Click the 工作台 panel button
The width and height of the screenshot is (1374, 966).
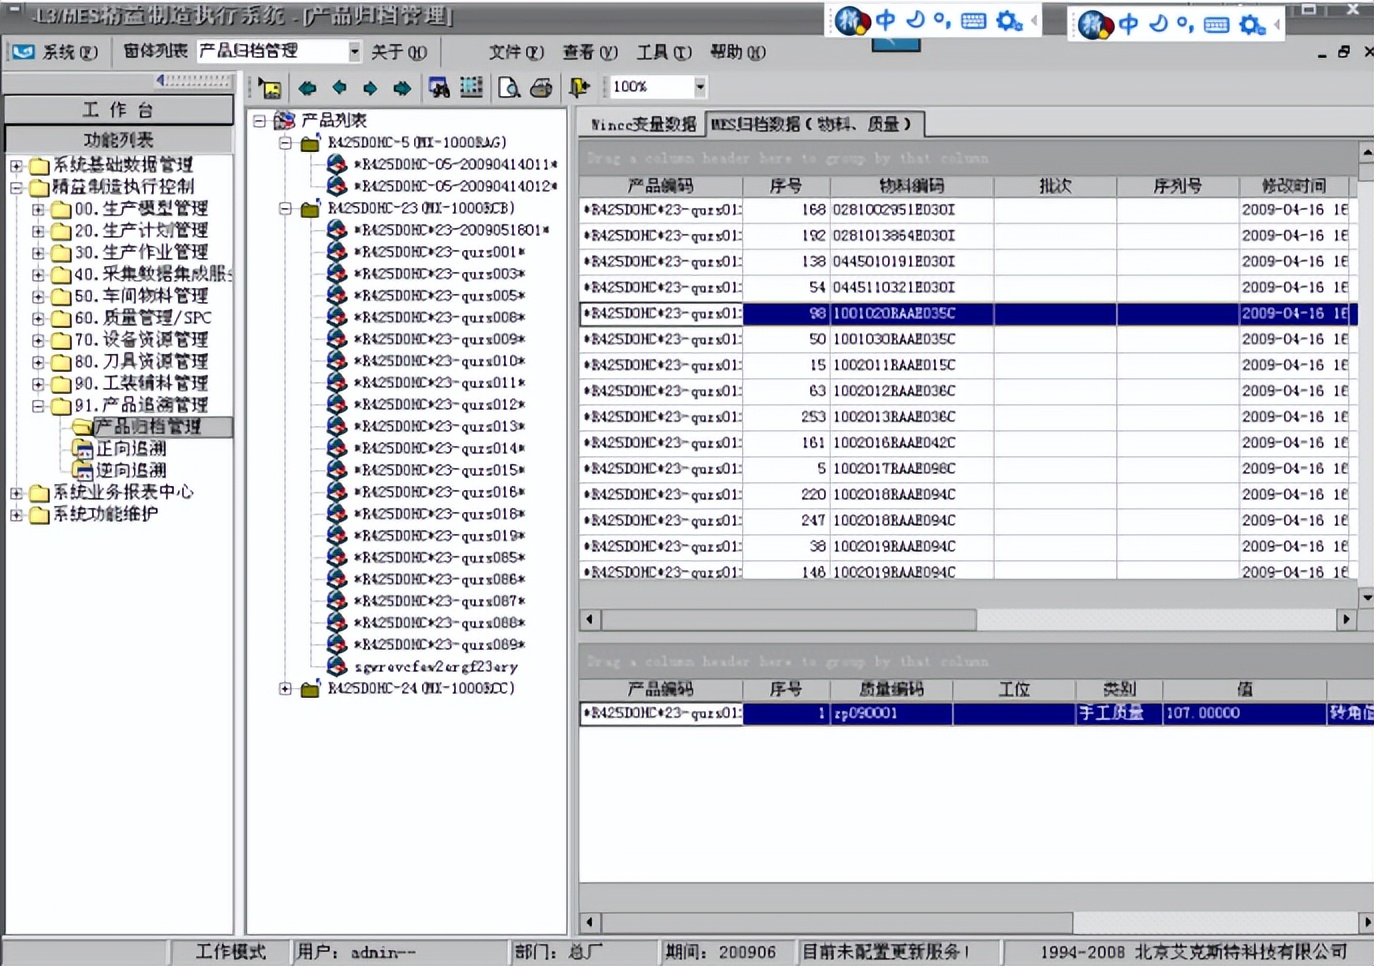click(x=118, y=110)
